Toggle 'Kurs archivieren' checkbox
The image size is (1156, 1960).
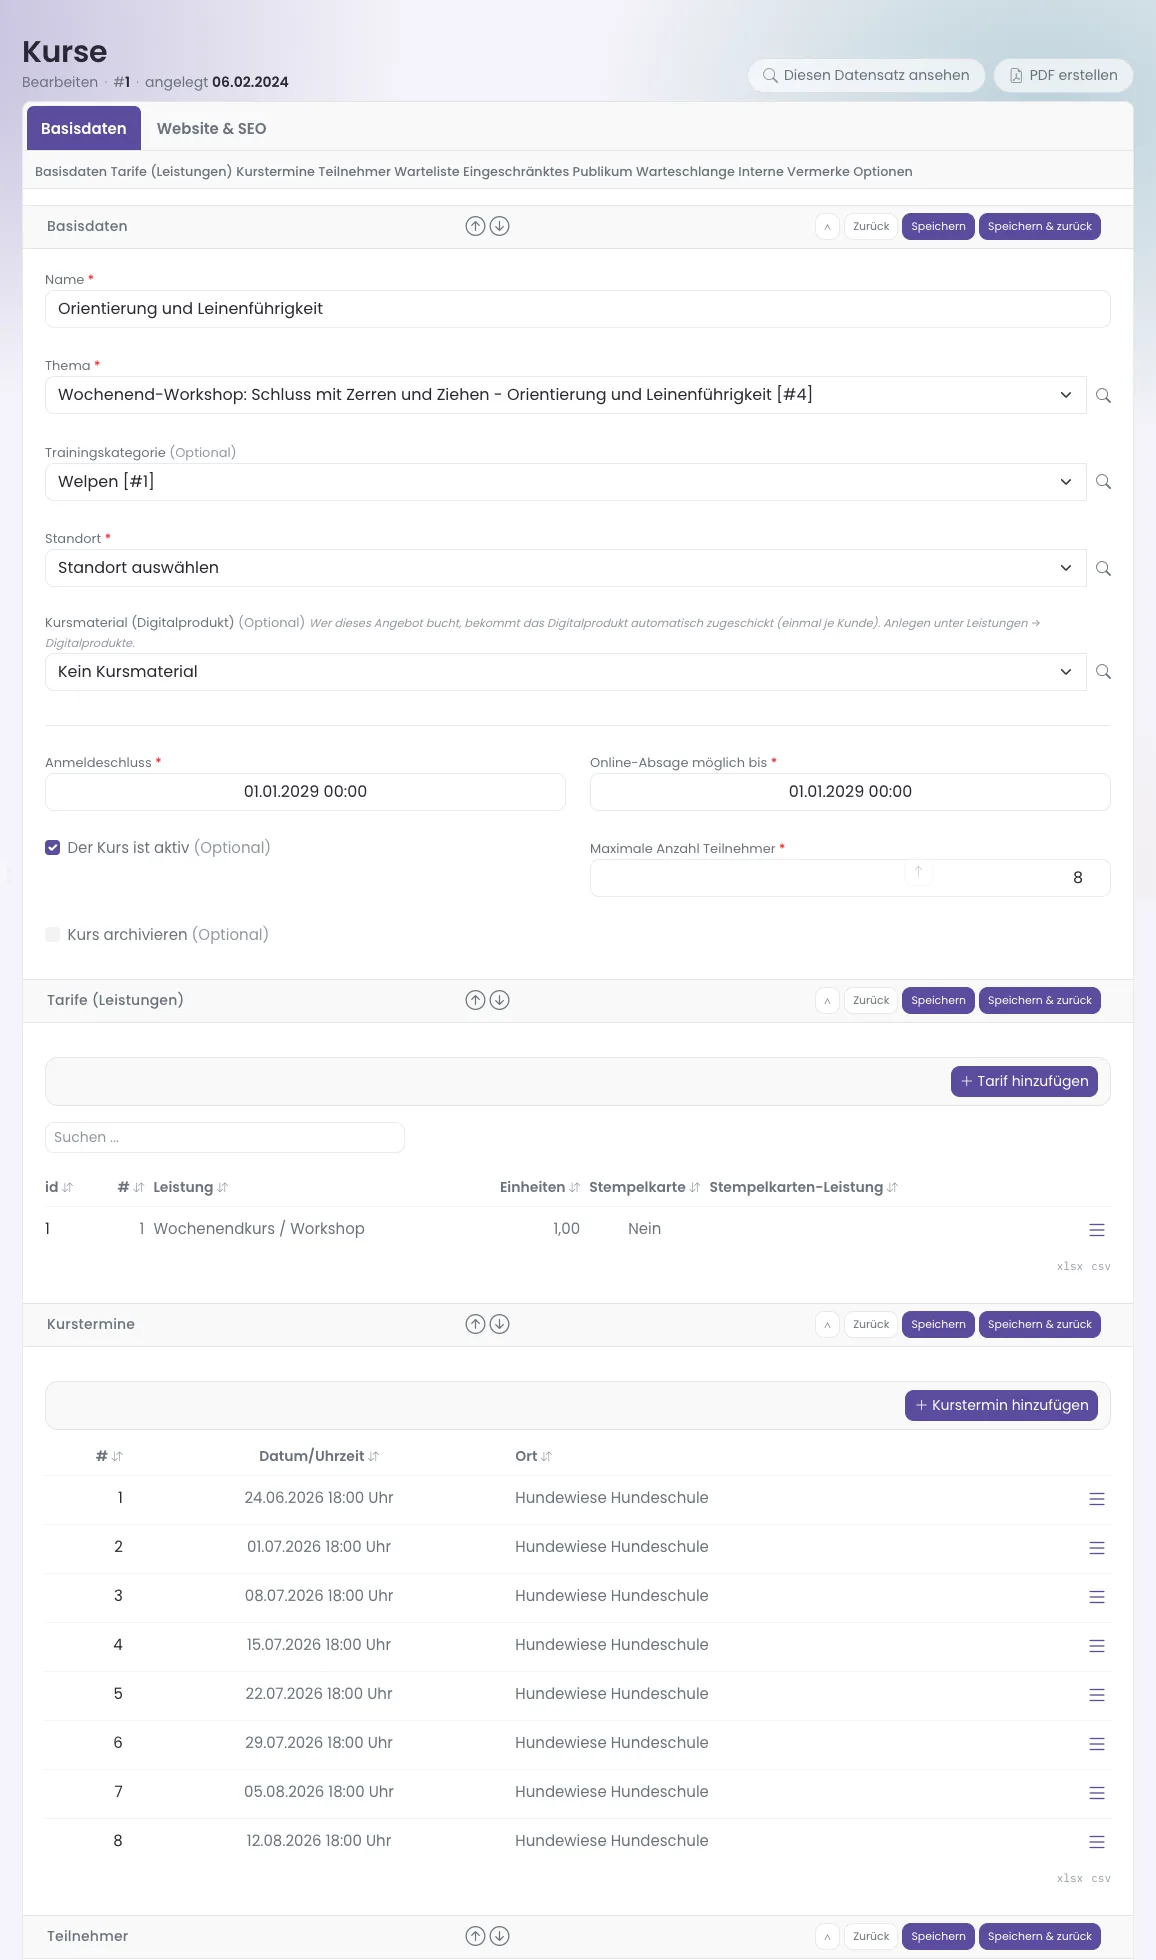53,934
